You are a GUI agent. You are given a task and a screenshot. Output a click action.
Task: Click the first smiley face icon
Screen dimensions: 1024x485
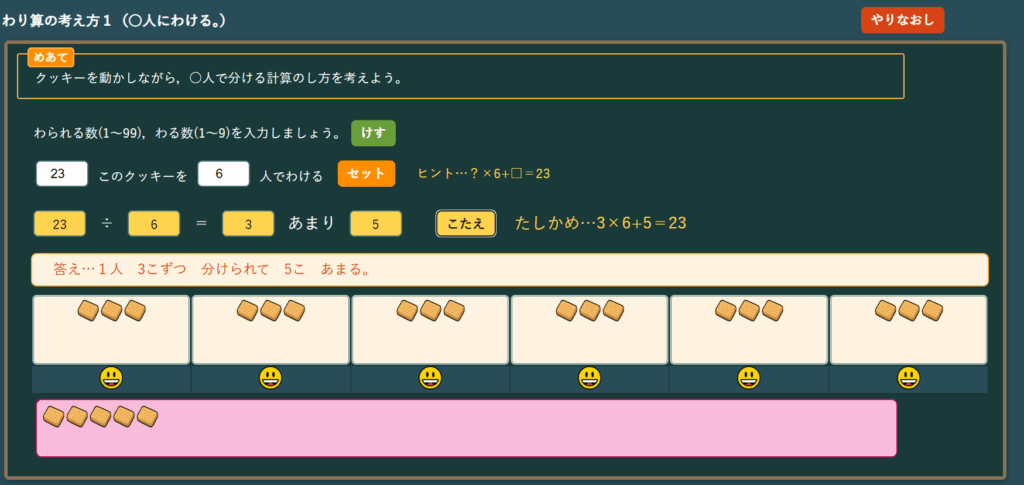click(111, 378)
